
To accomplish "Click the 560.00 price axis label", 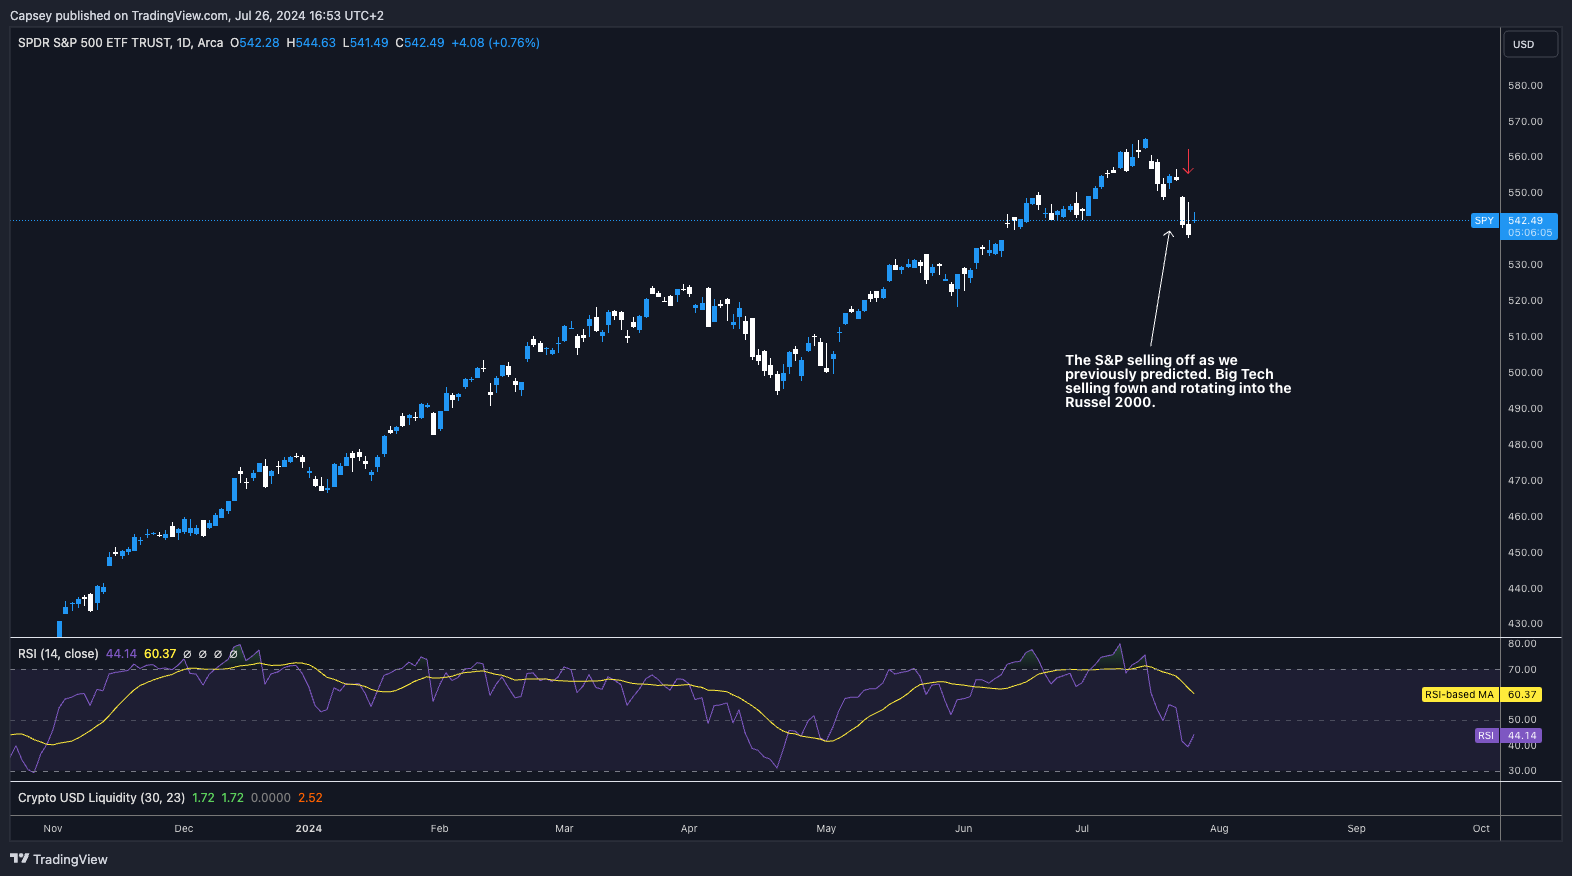I will click(x=1525, y=156).
